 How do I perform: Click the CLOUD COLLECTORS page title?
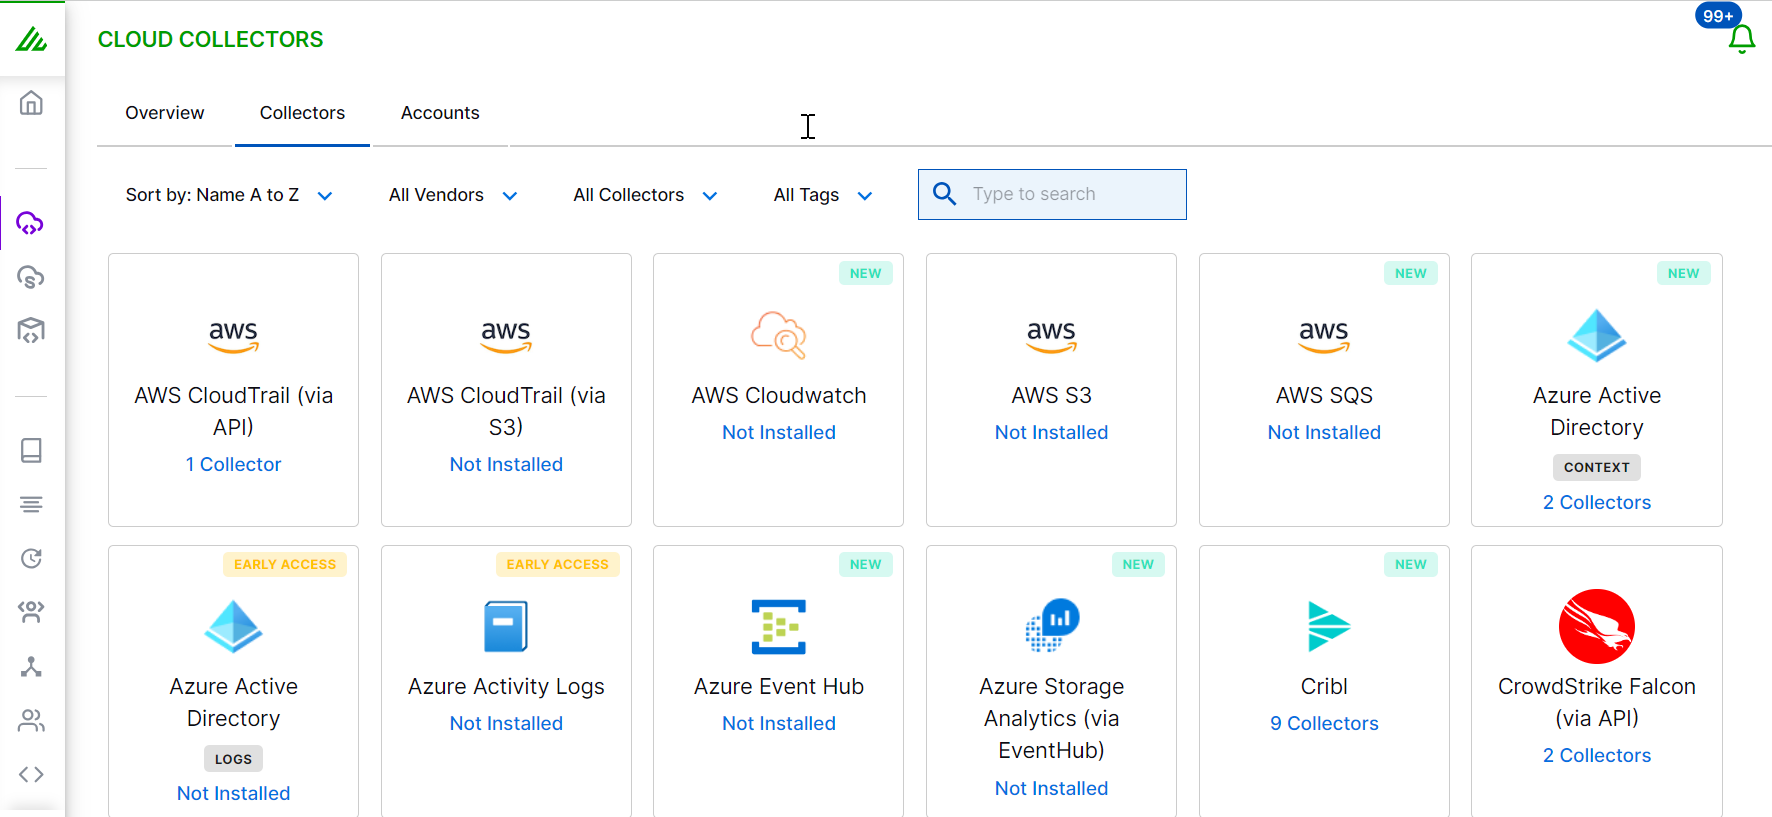pos(210,39)
